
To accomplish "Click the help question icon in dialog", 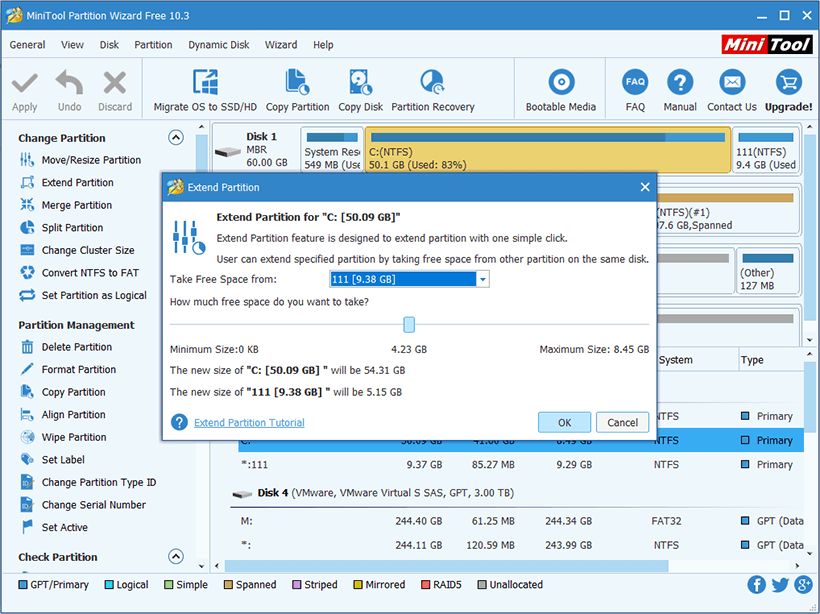I will [x=179, y=422].
